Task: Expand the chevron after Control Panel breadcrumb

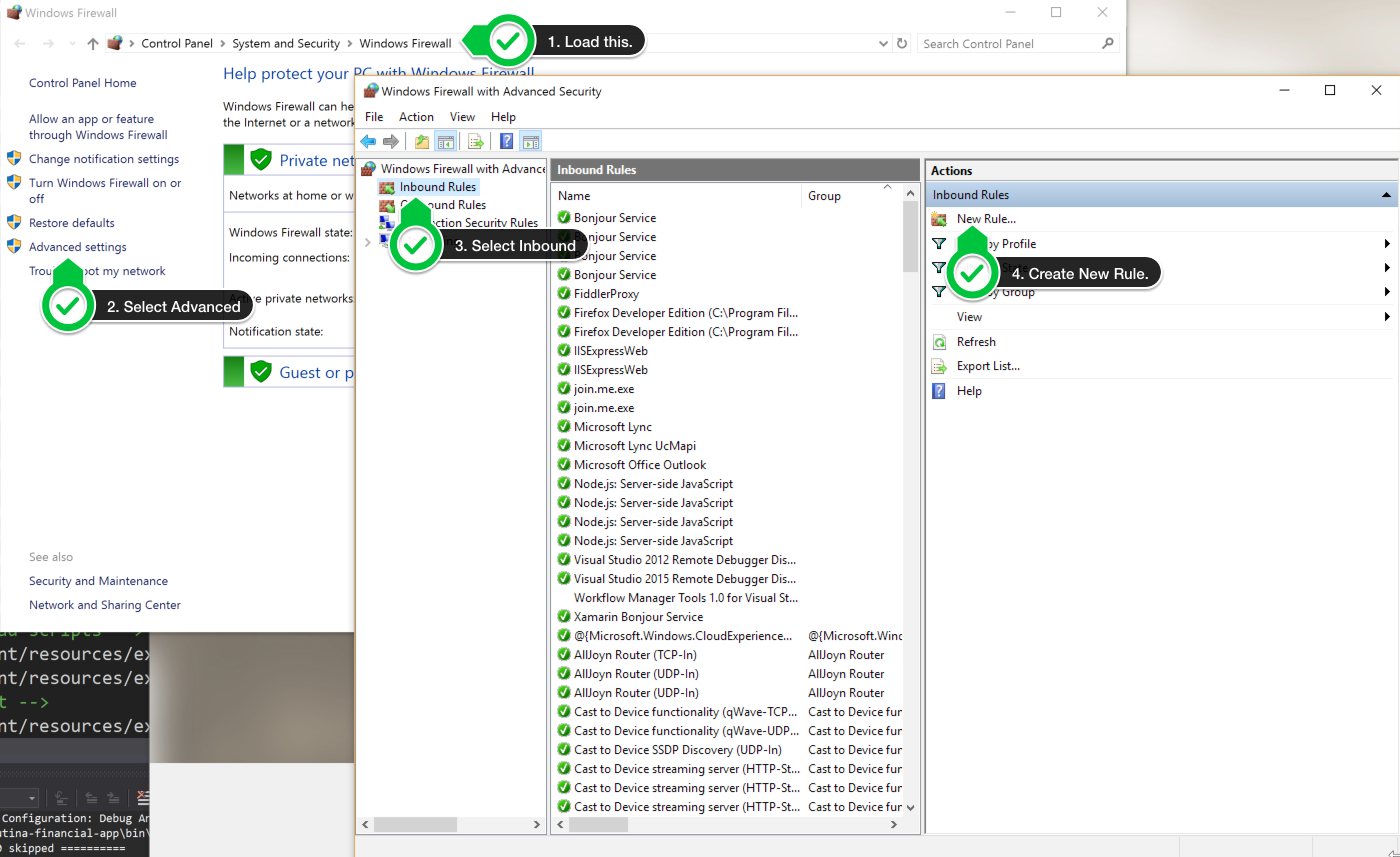Action: click(x=223, y=43)
